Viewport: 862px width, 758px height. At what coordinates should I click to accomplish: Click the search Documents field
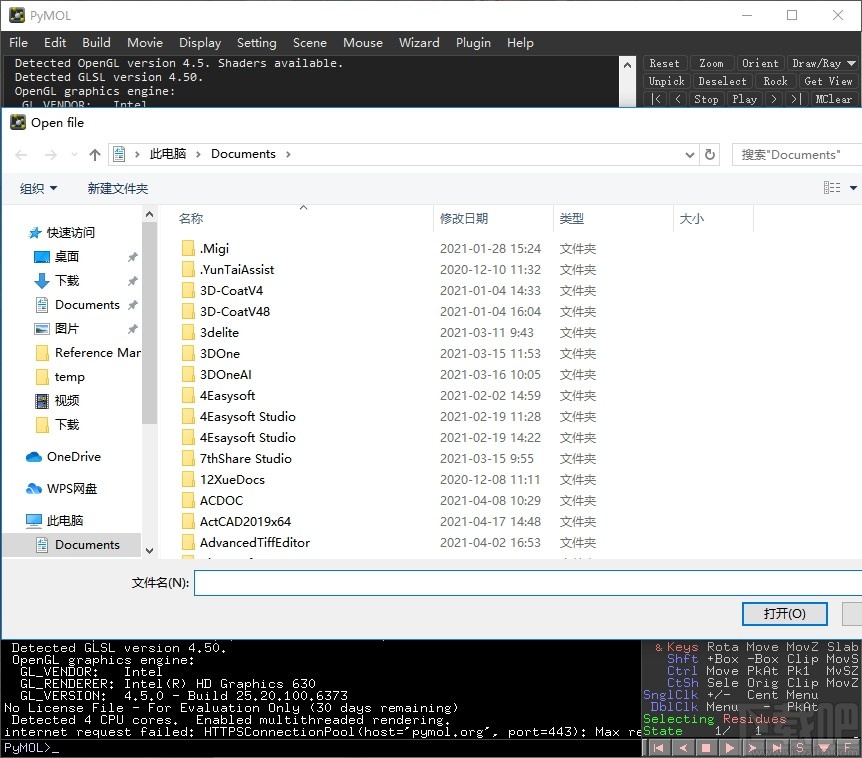pos(797,155)
